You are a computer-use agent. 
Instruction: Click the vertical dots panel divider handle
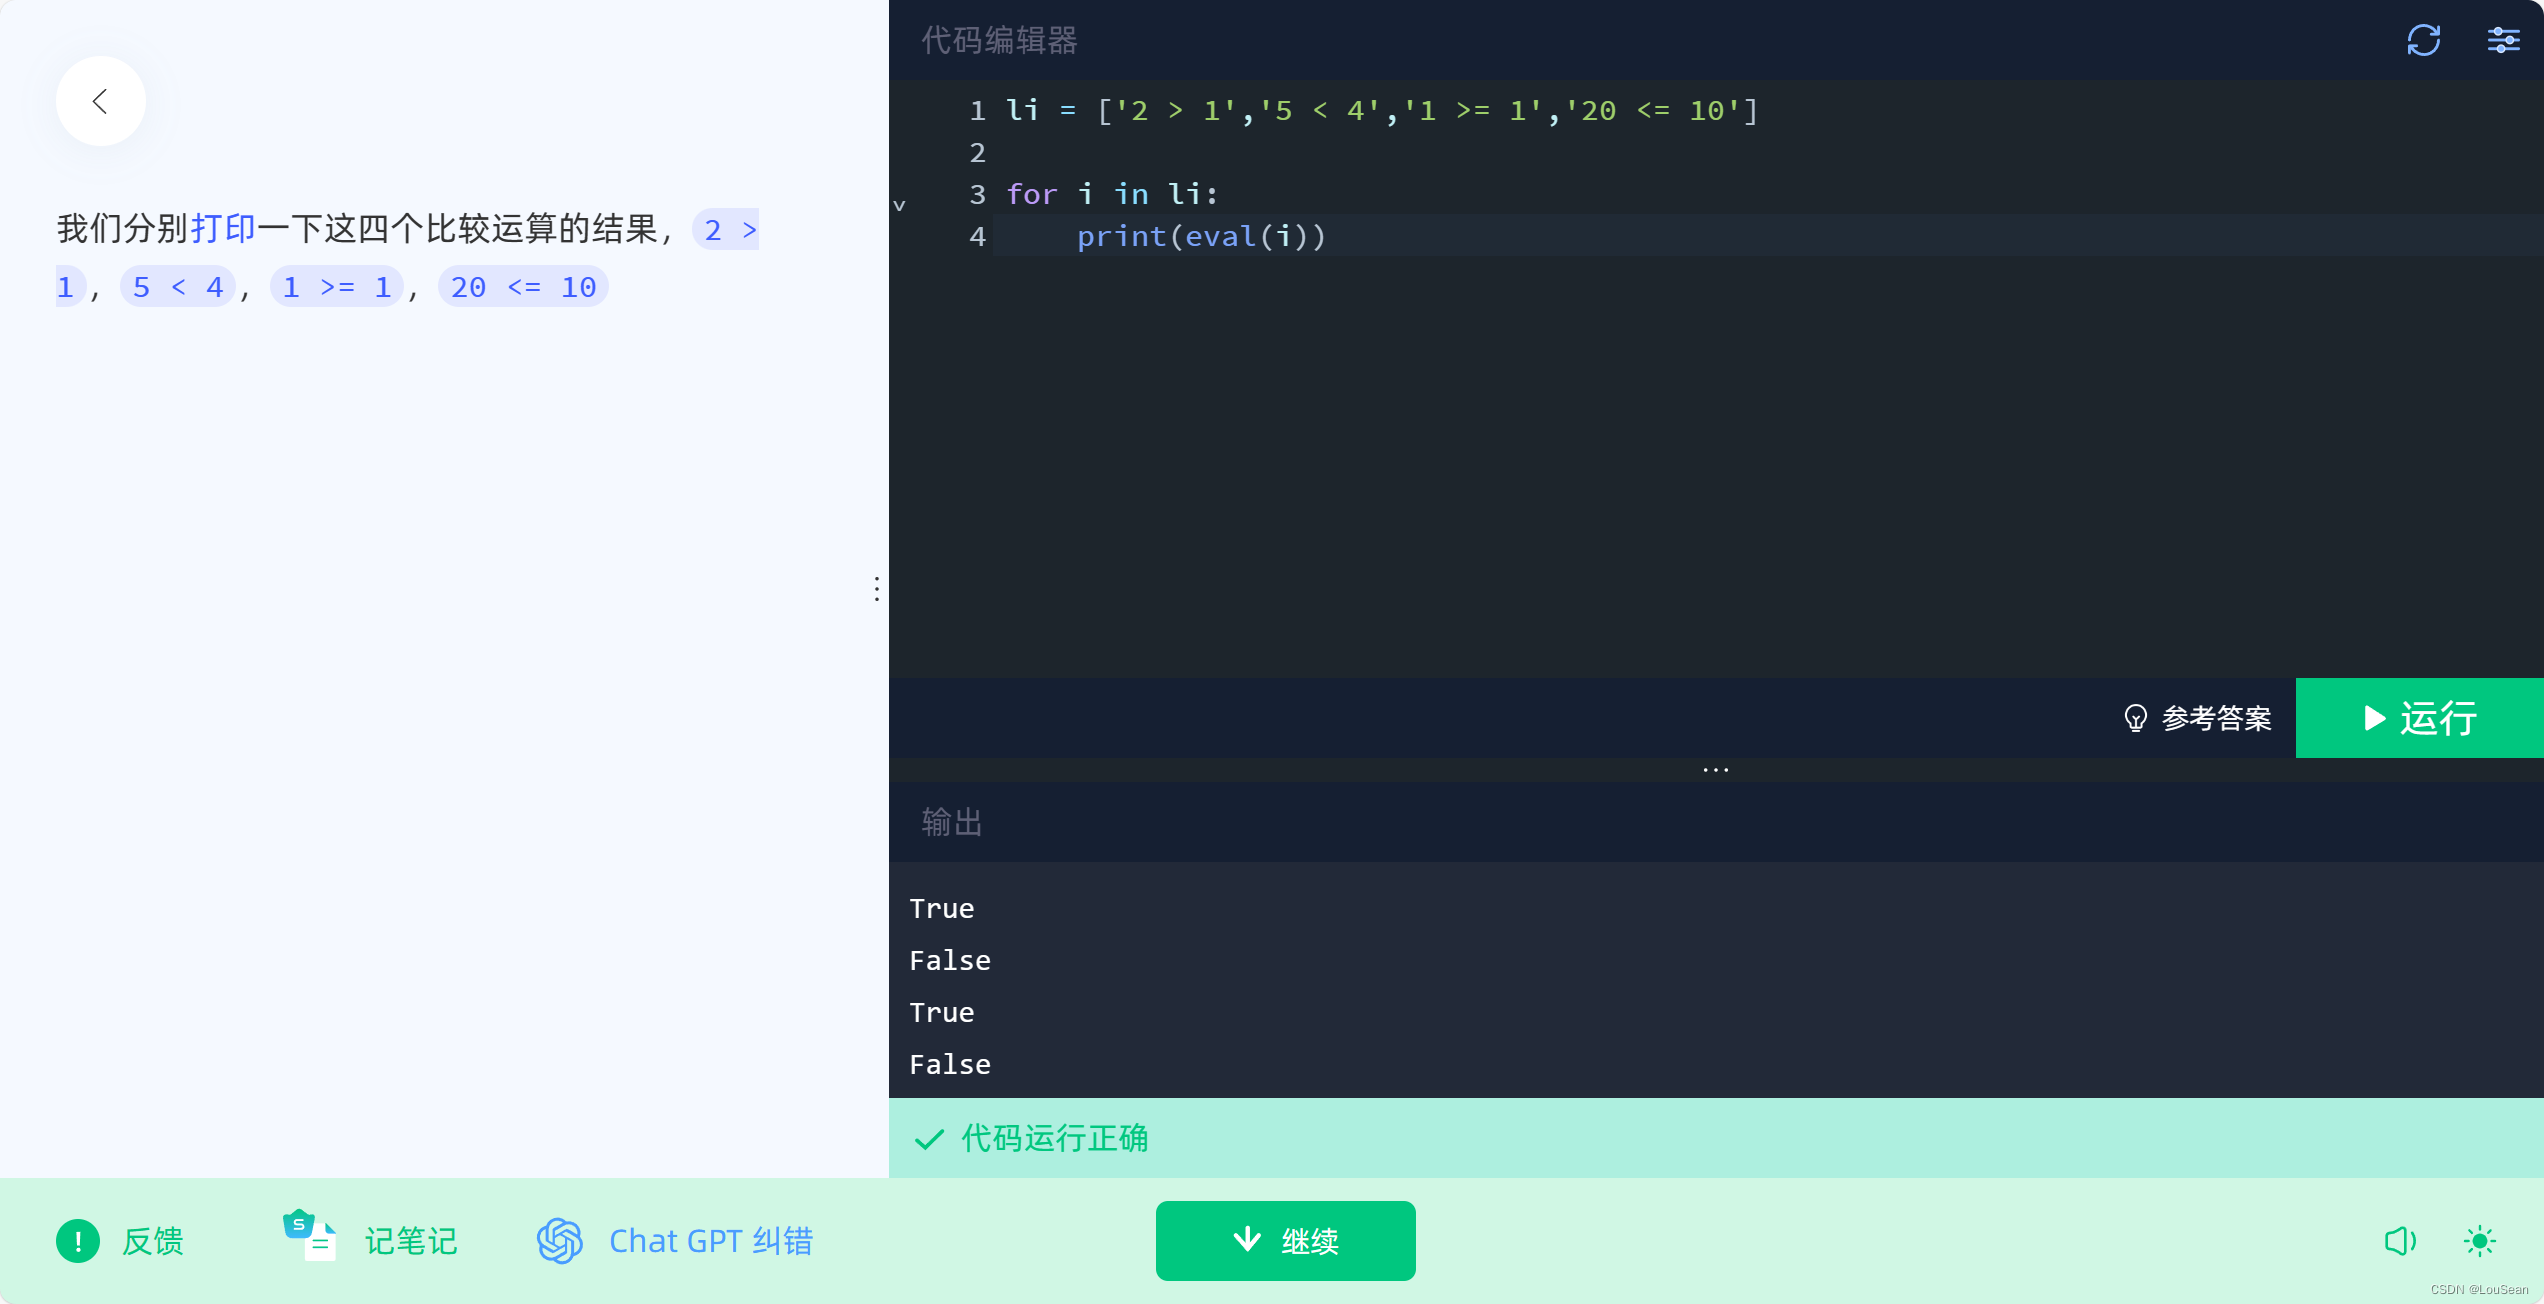(x=876, y=589)
